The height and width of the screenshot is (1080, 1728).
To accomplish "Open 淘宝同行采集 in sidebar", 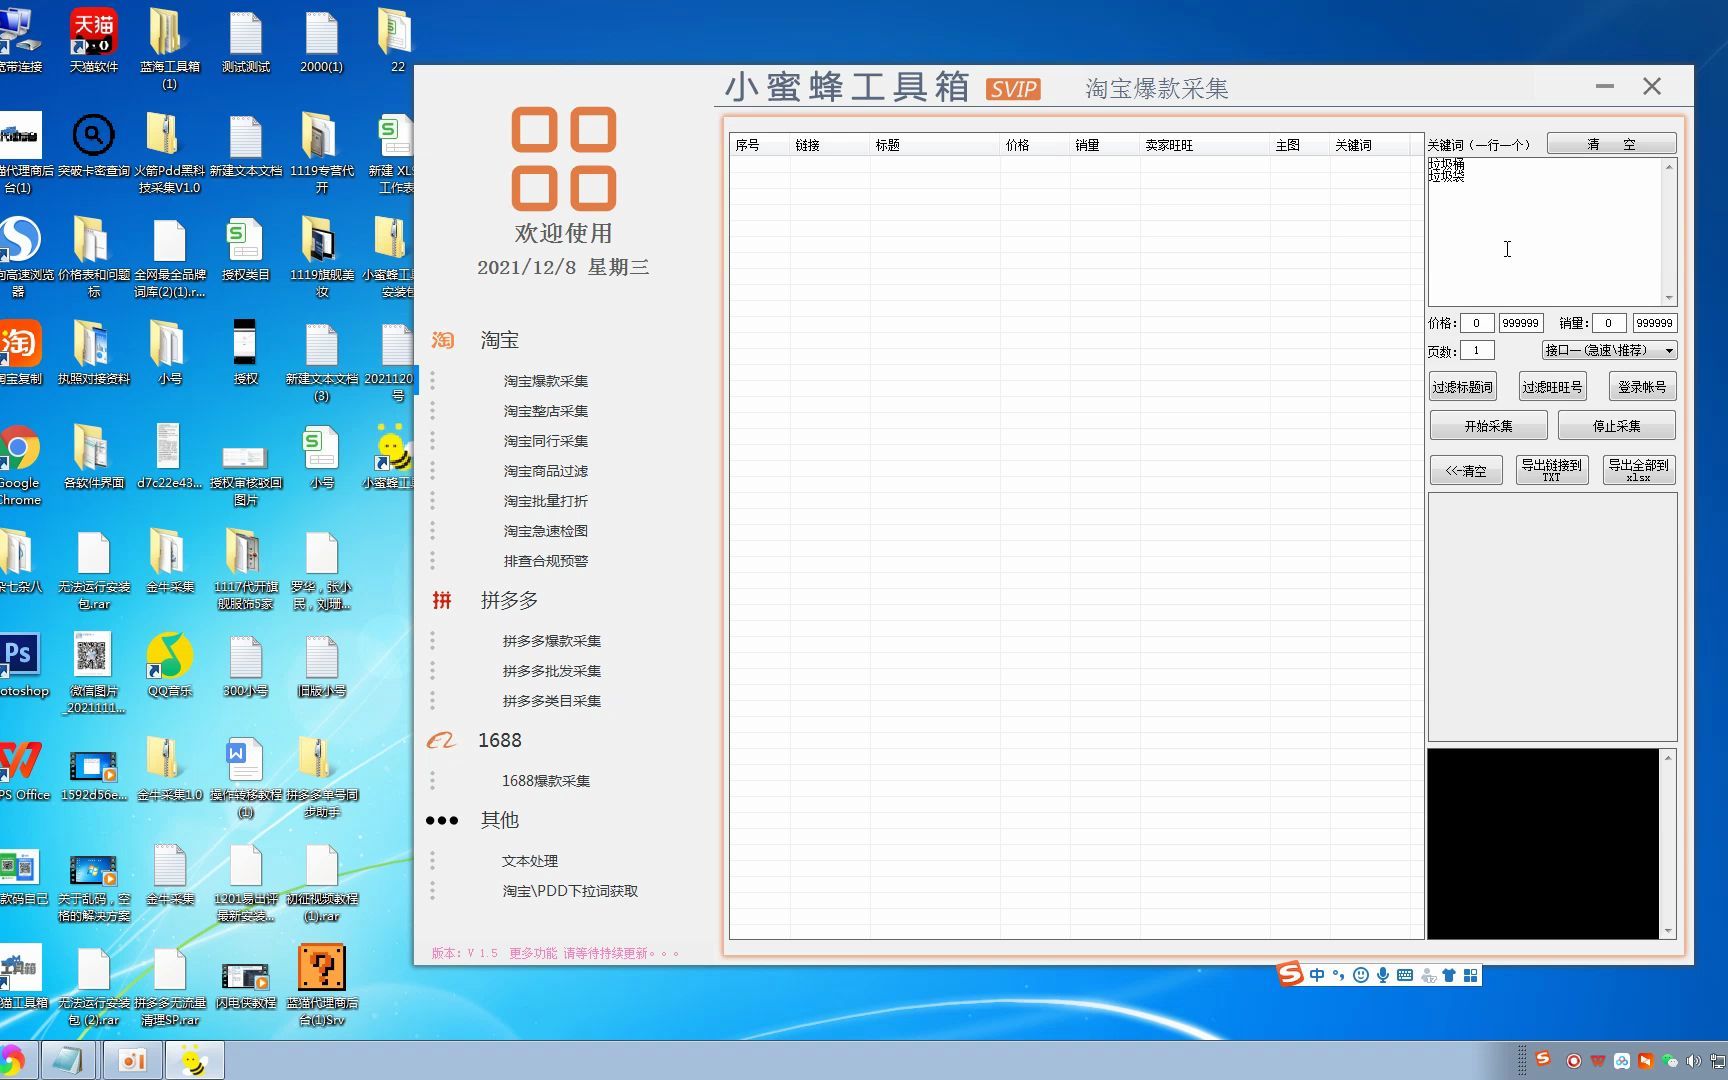I will (x=545, y=441).
